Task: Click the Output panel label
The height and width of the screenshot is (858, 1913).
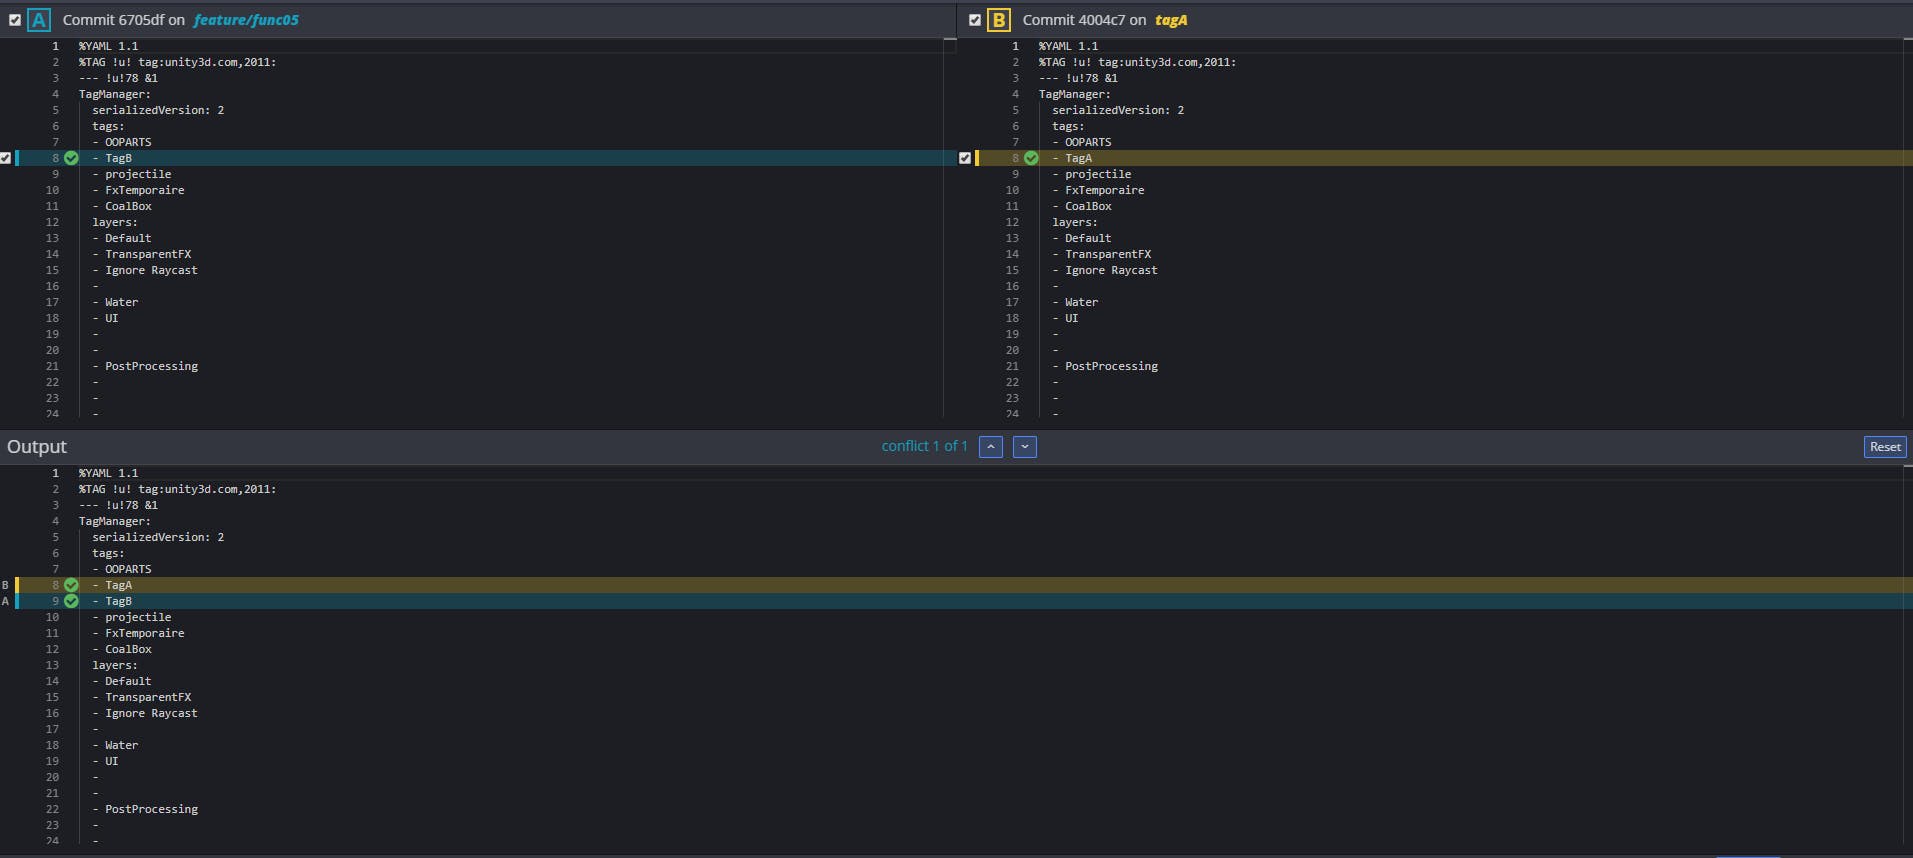Action: click(37, 447)
